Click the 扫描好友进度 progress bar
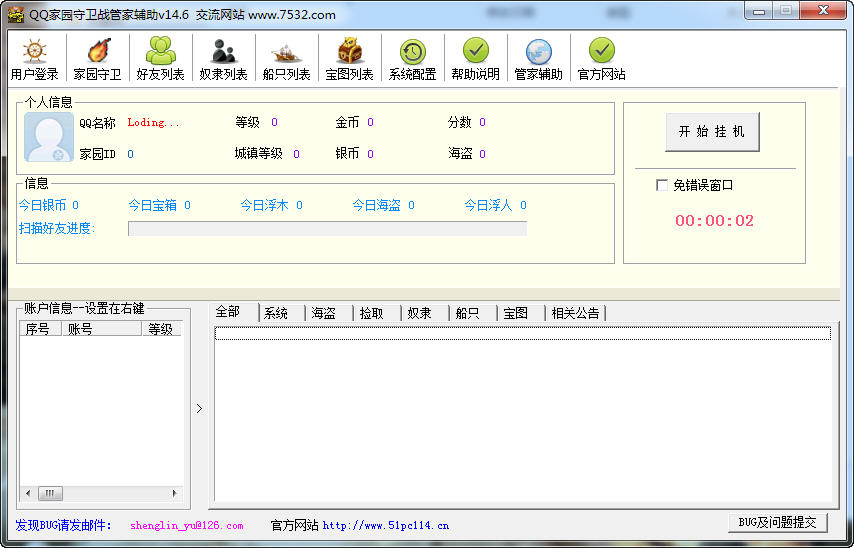 (327, 228)
